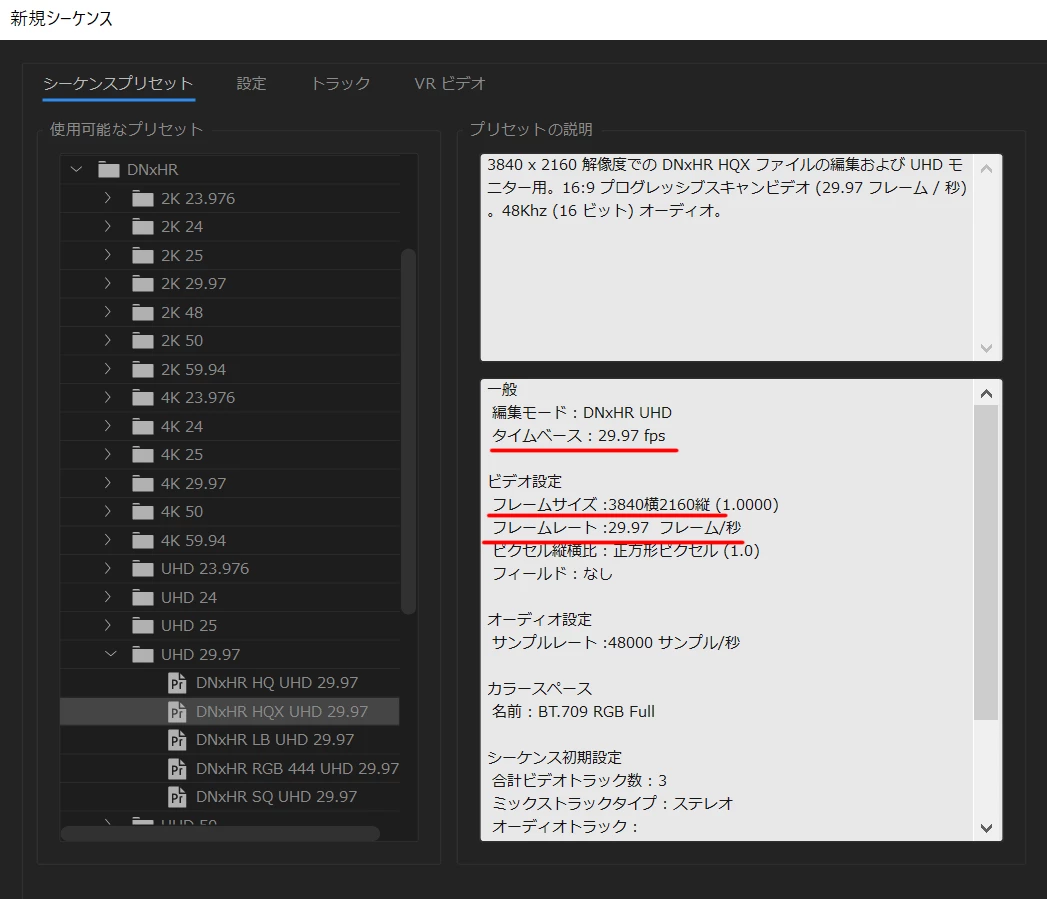Screen dimensions: 1047x899
Task: Click the settings summary scrollbar thumb
Action: click(986, 562)
